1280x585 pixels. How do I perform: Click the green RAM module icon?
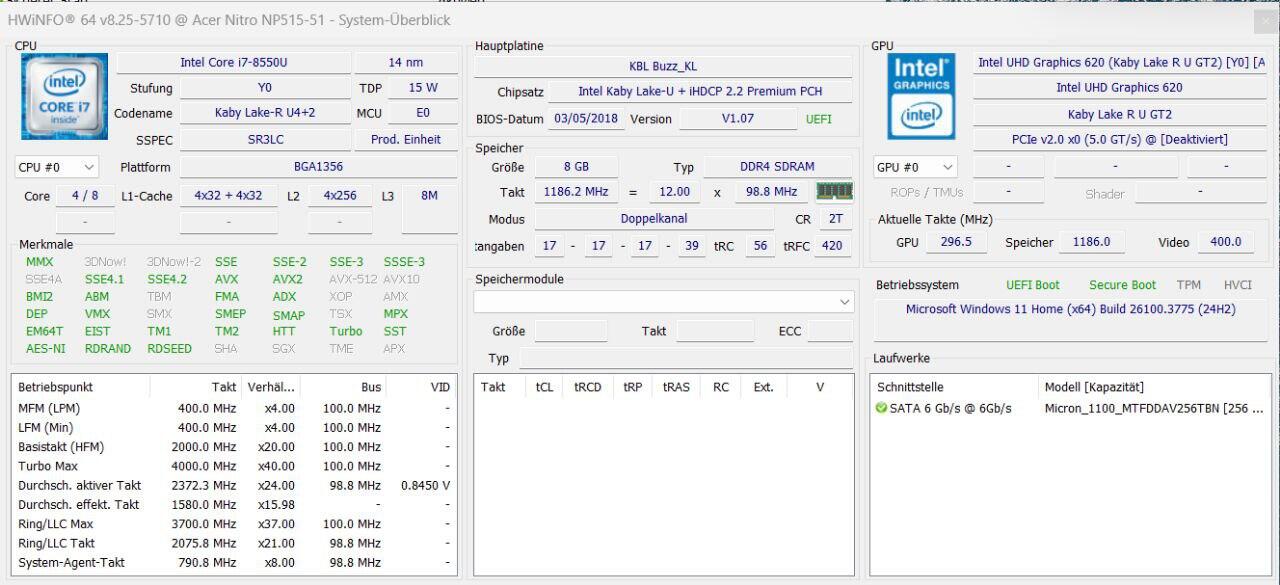tap(834, 191)
